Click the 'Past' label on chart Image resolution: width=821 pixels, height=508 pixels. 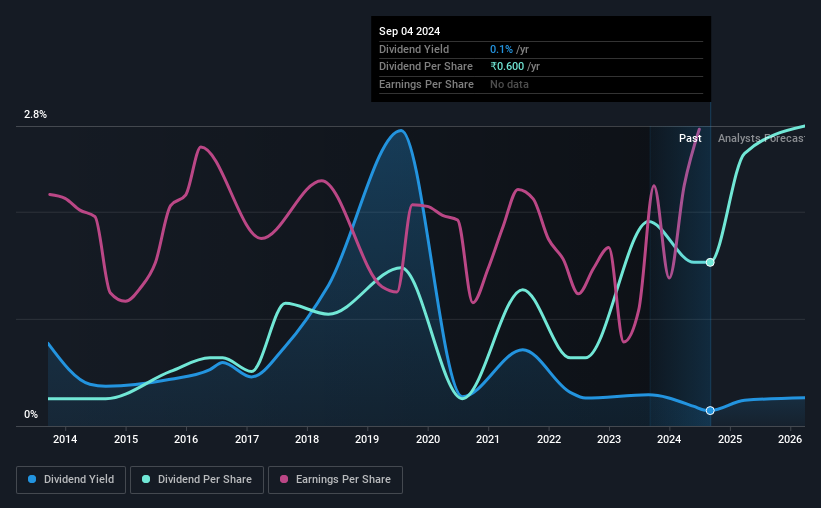[690, 138]
